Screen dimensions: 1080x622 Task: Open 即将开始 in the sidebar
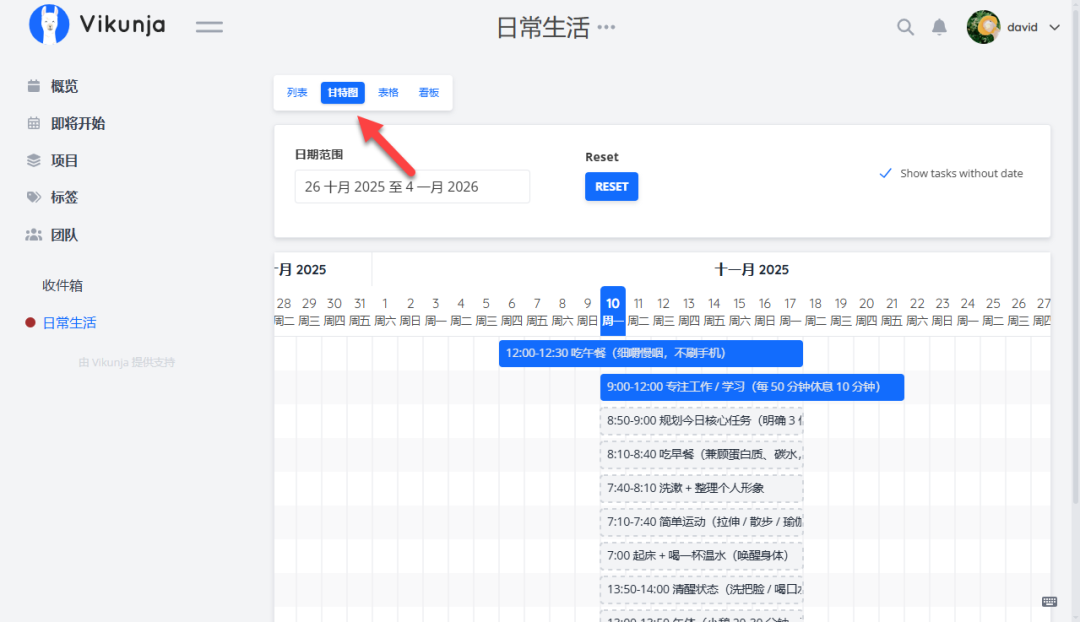coord(78,123)
